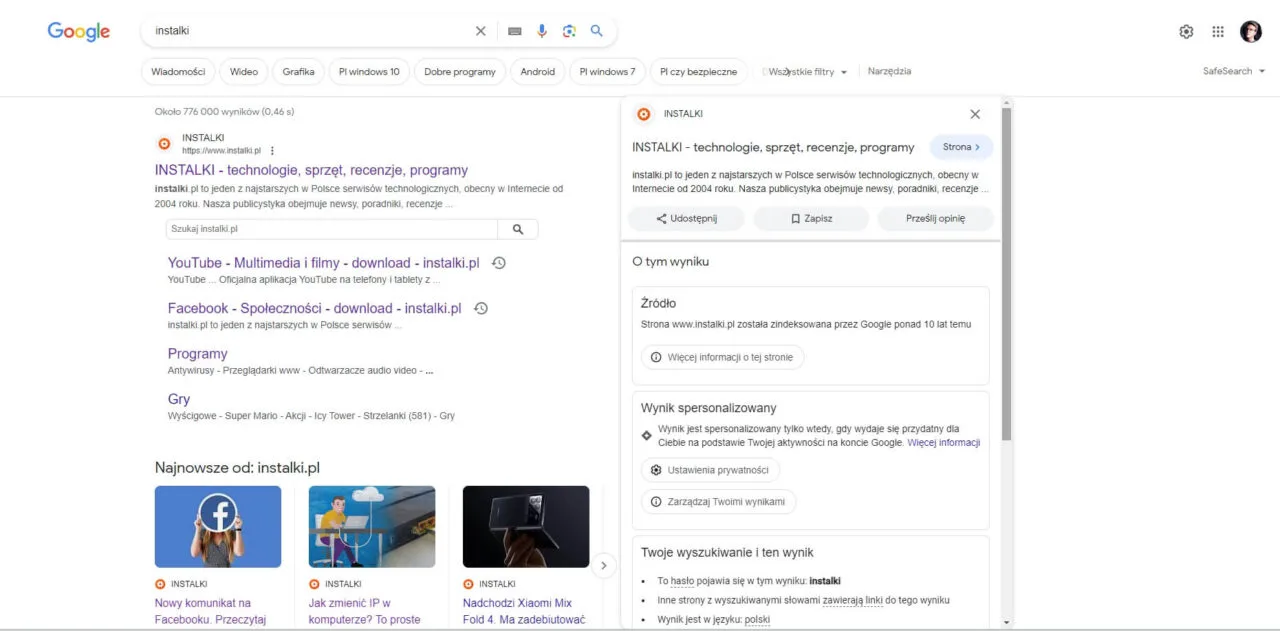Select the Wiadomości filter tab

click(178, 72)
